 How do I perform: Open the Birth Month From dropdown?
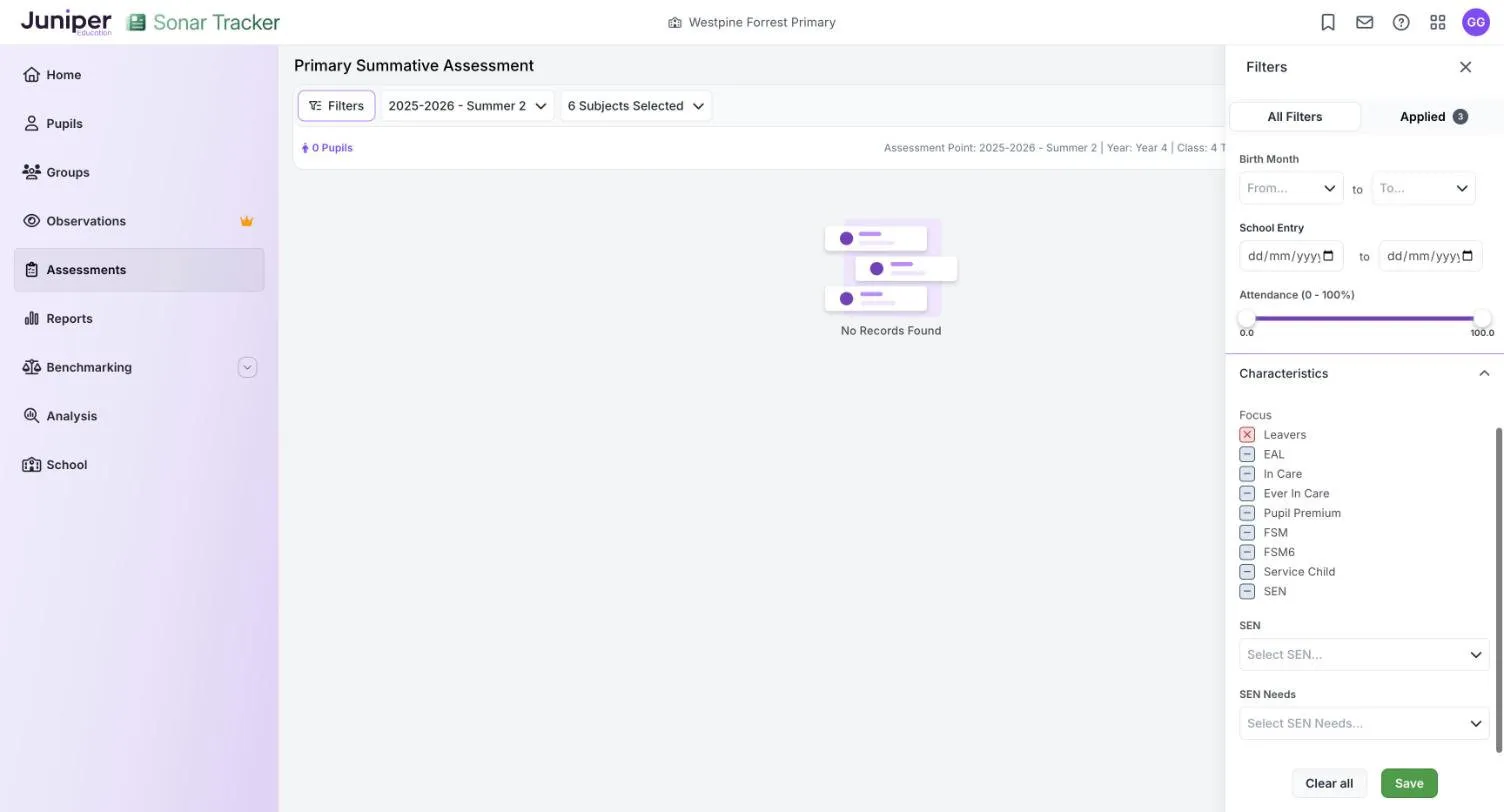1291,188
